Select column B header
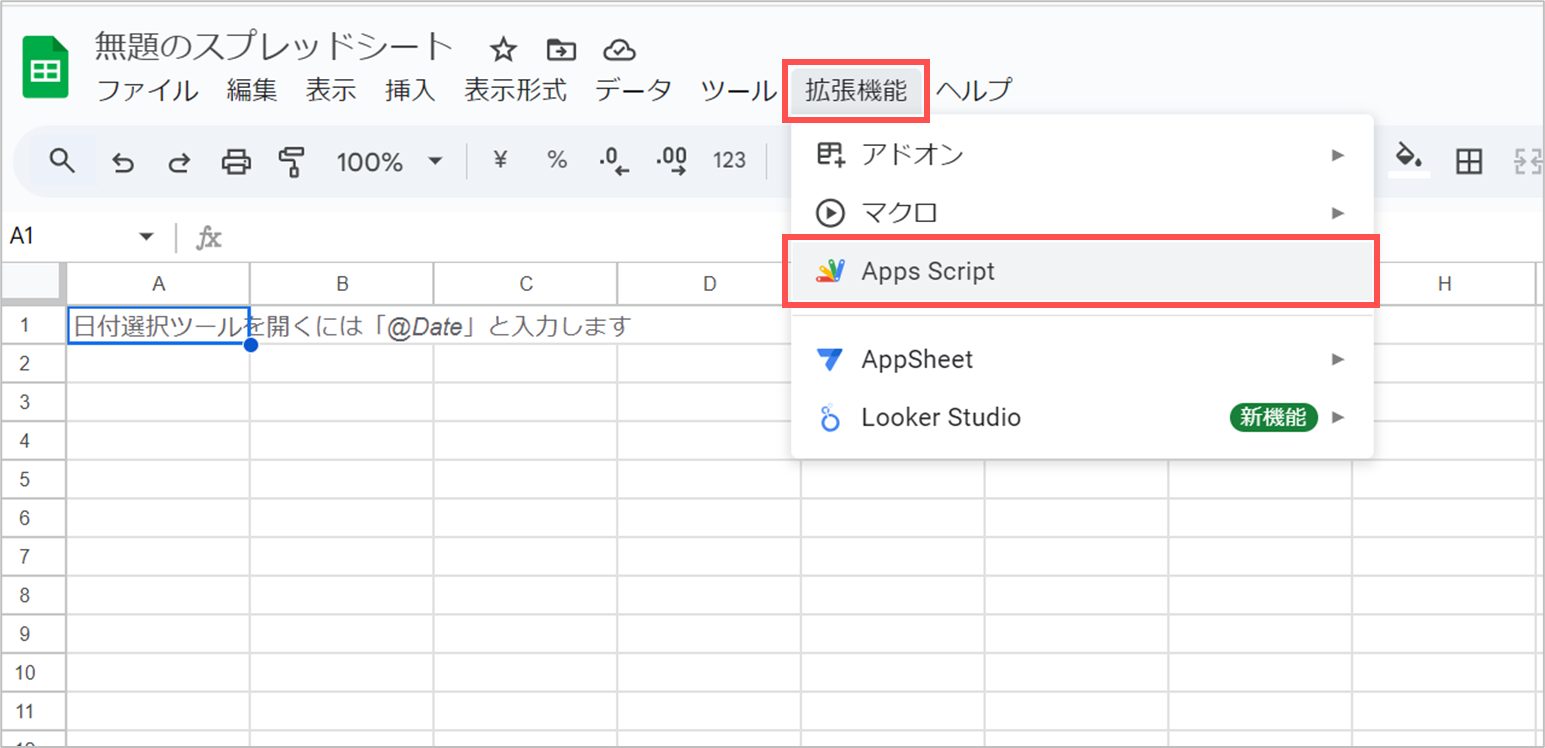1545x748 pixels. (342, 283)
